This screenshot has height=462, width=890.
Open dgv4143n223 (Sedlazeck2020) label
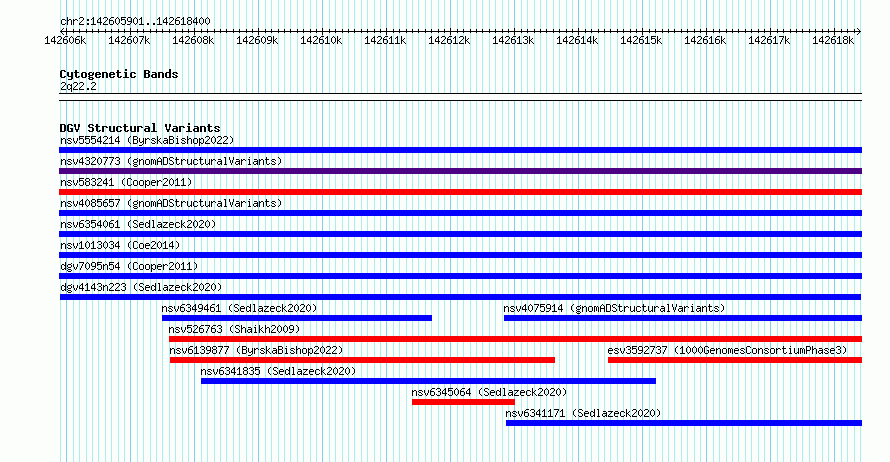click(141, 287)
